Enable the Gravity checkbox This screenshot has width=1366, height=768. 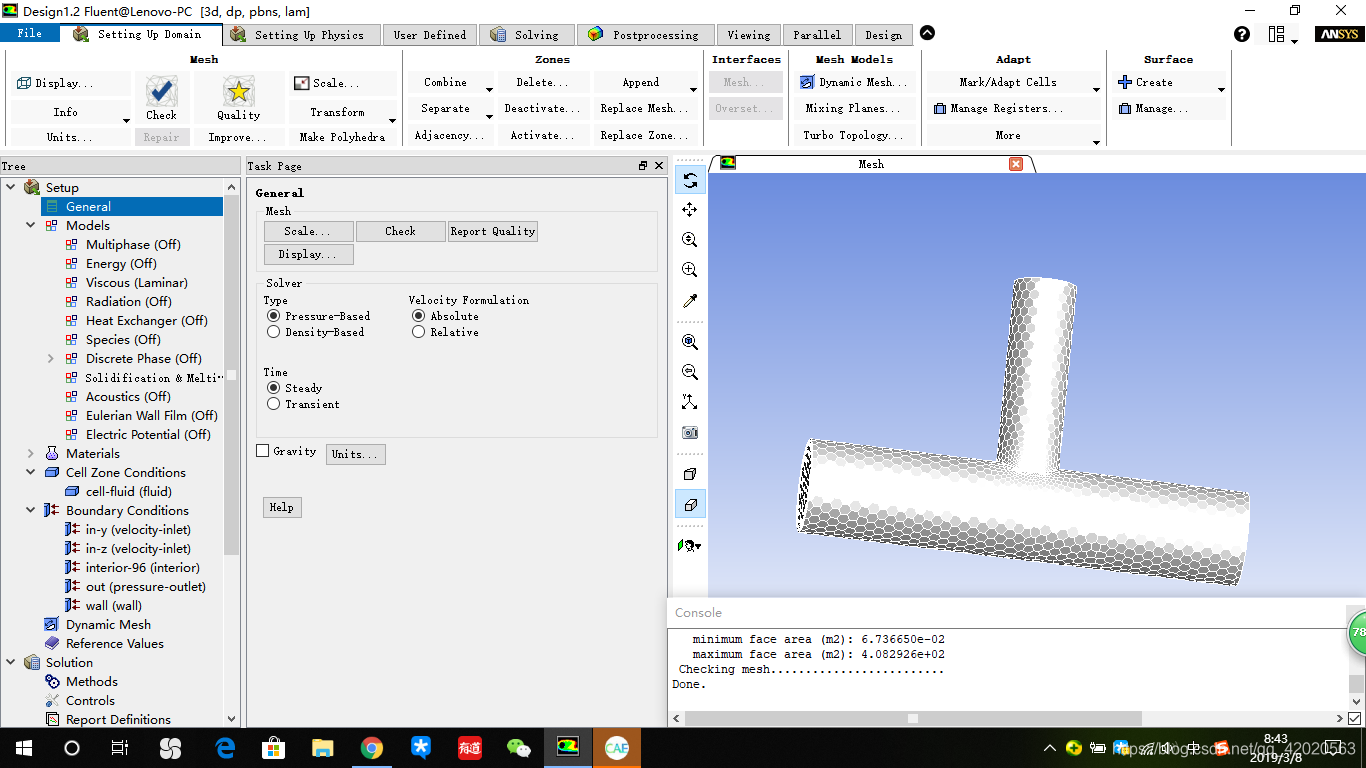[263, 451]
